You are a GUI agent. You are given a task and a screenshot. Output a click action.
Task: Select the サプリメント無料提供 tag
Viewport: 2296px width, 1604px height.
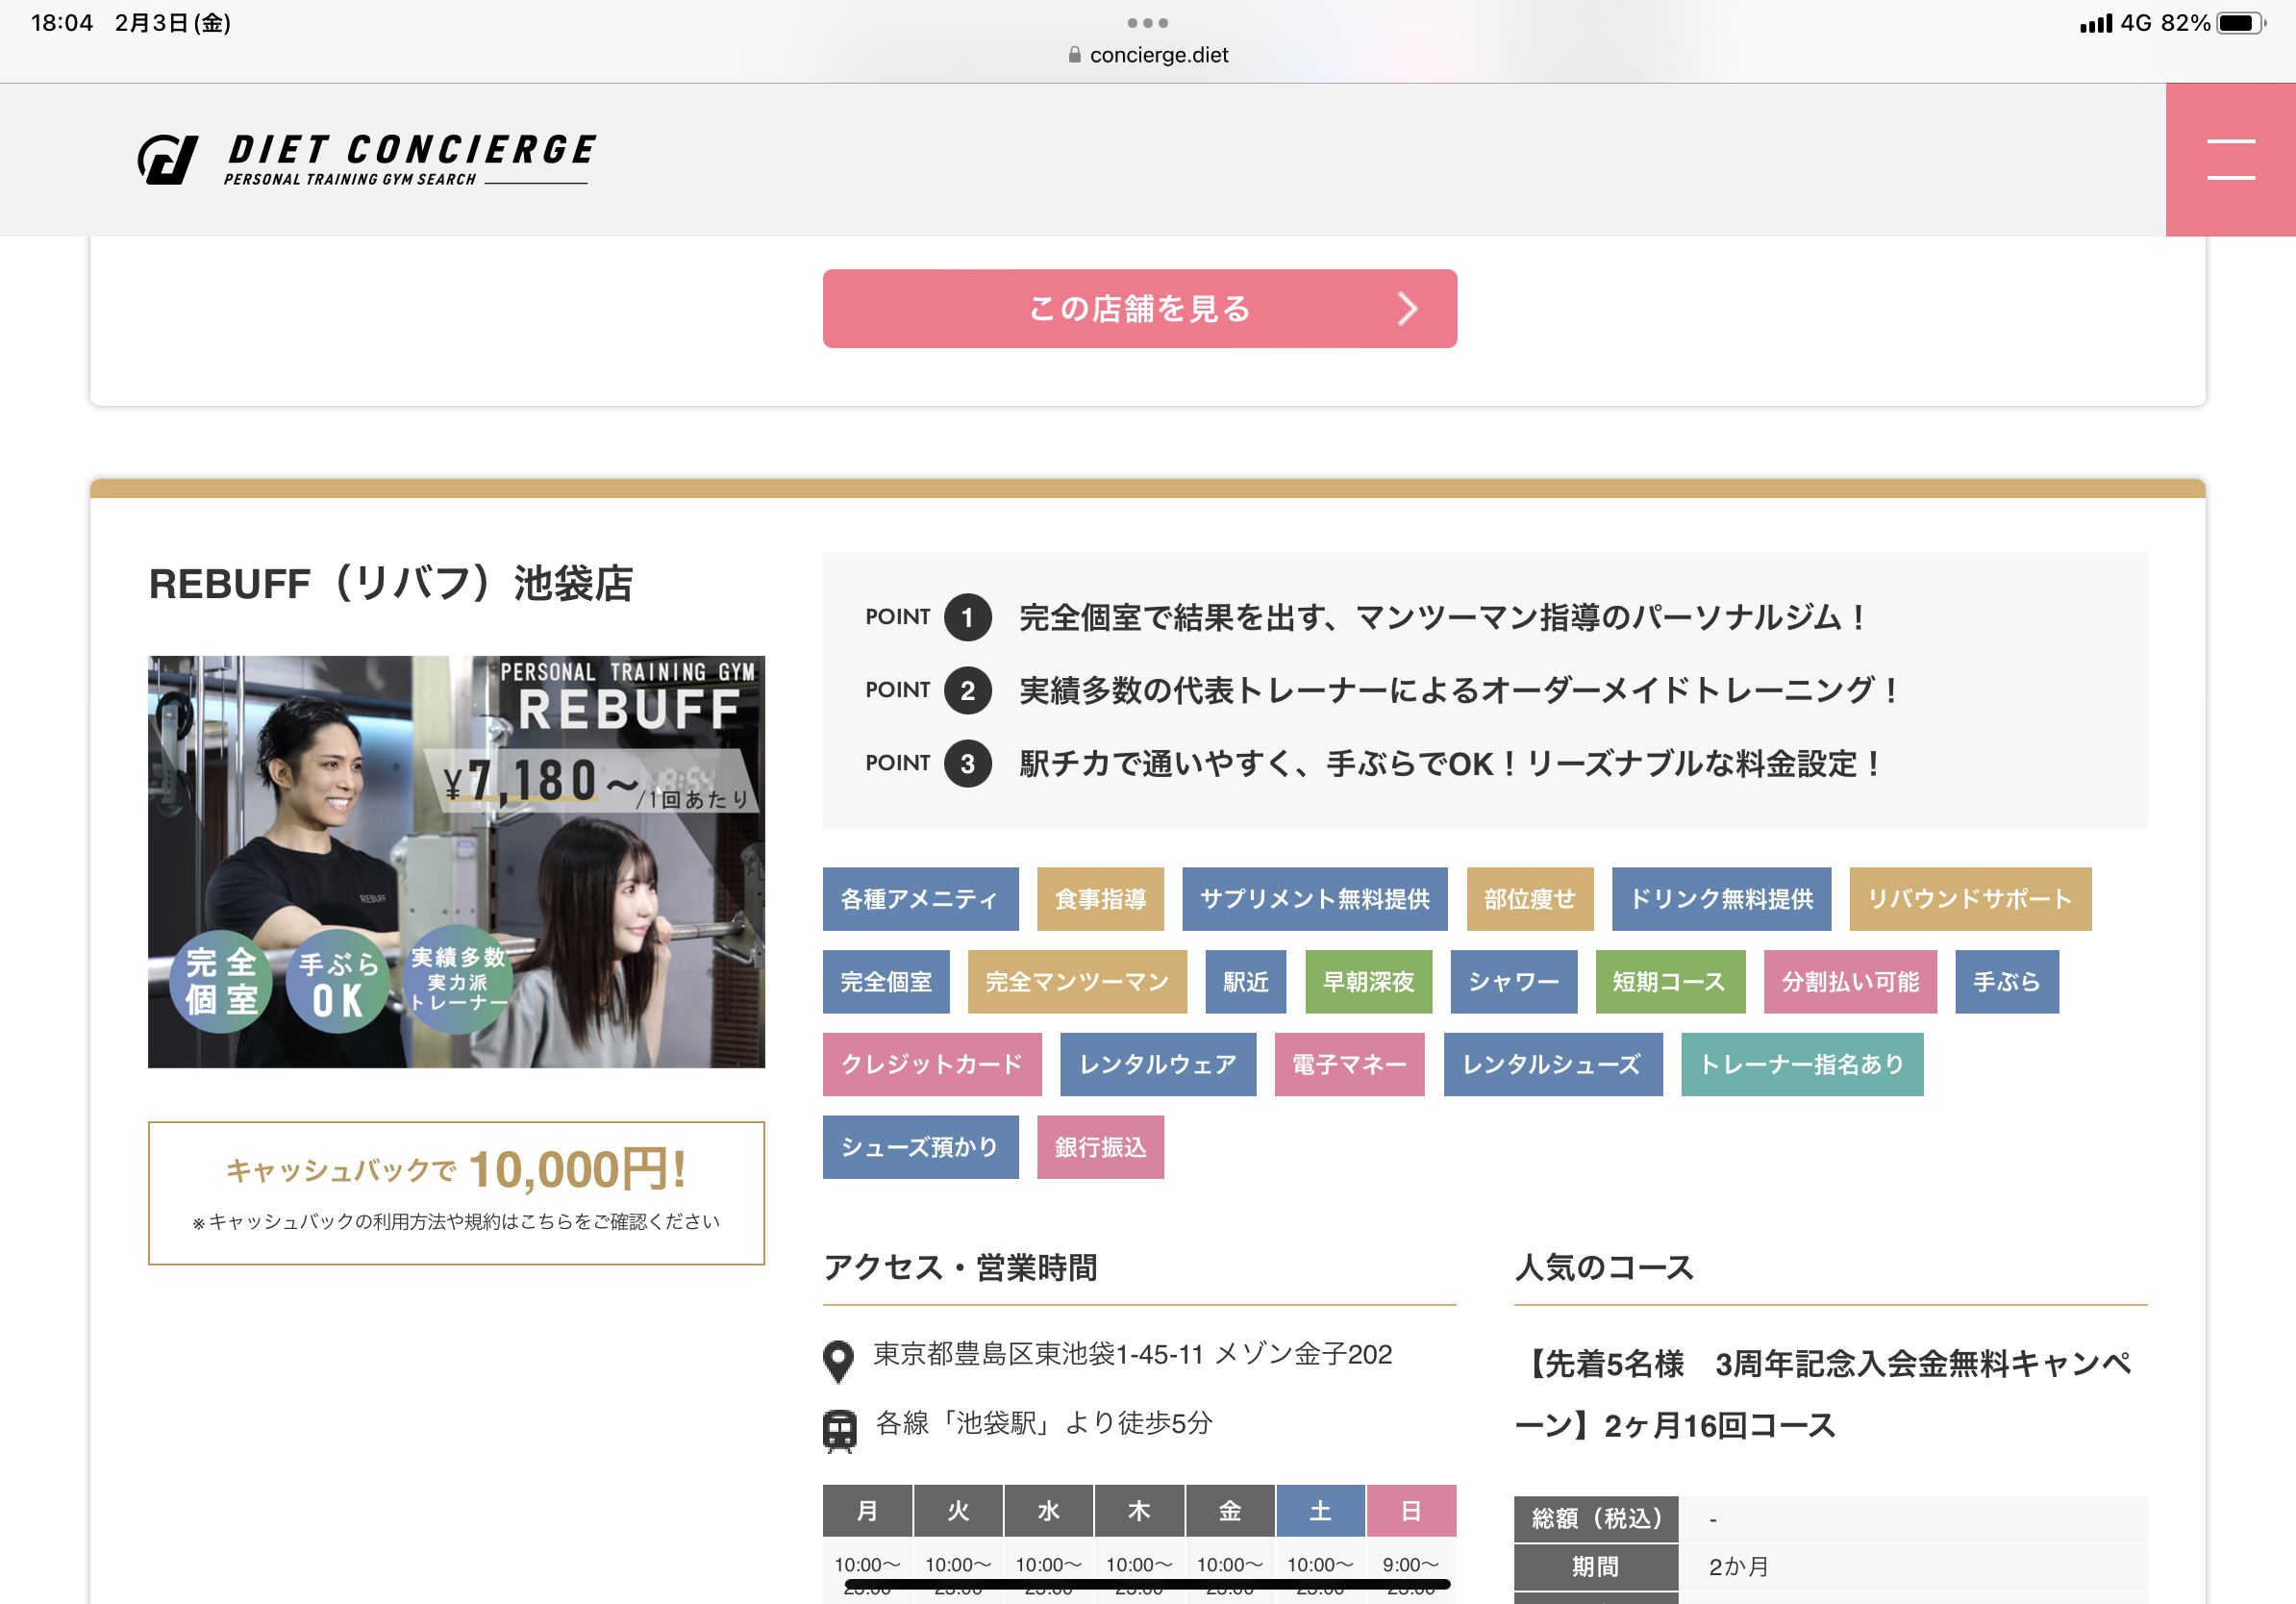coord(1314,899)
